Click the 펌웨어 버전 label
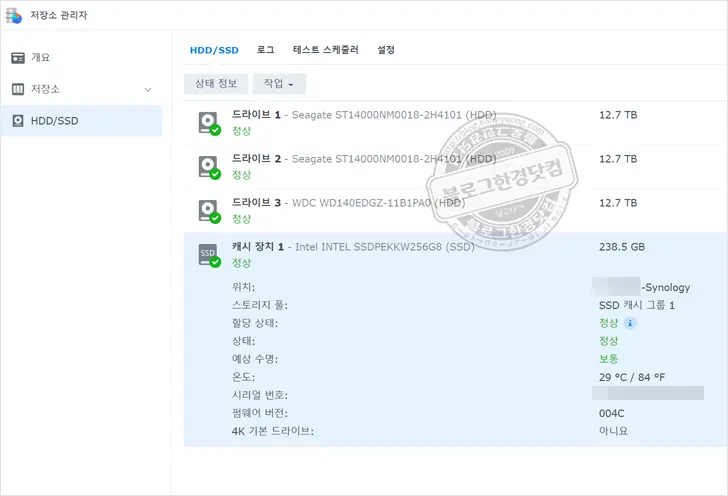This screenshot has height=496, width=728. (x=260, y=413)
